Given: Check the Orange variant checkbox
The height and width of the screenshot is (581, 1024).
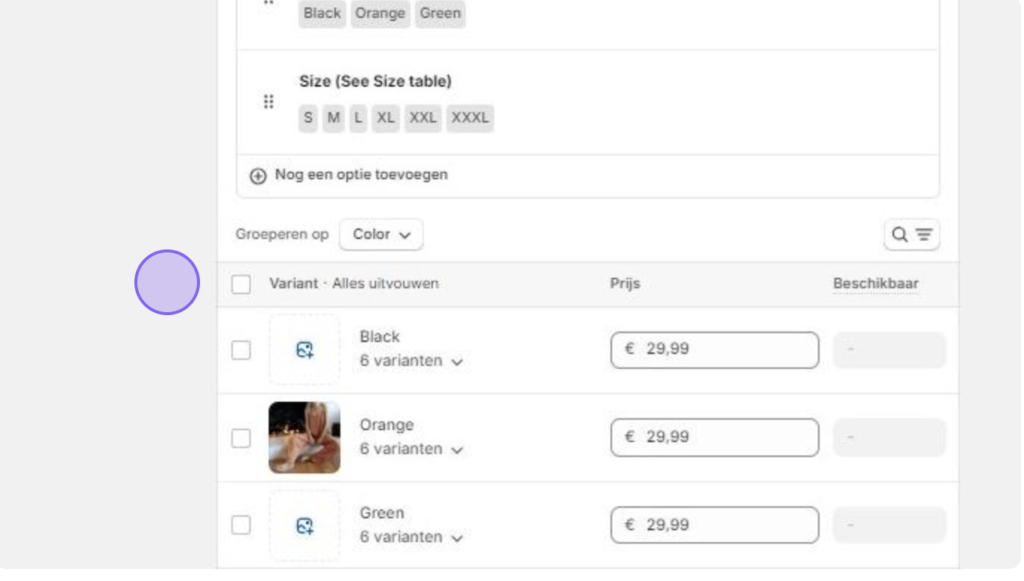Looking at the screenshot, I should click(241, 438).
